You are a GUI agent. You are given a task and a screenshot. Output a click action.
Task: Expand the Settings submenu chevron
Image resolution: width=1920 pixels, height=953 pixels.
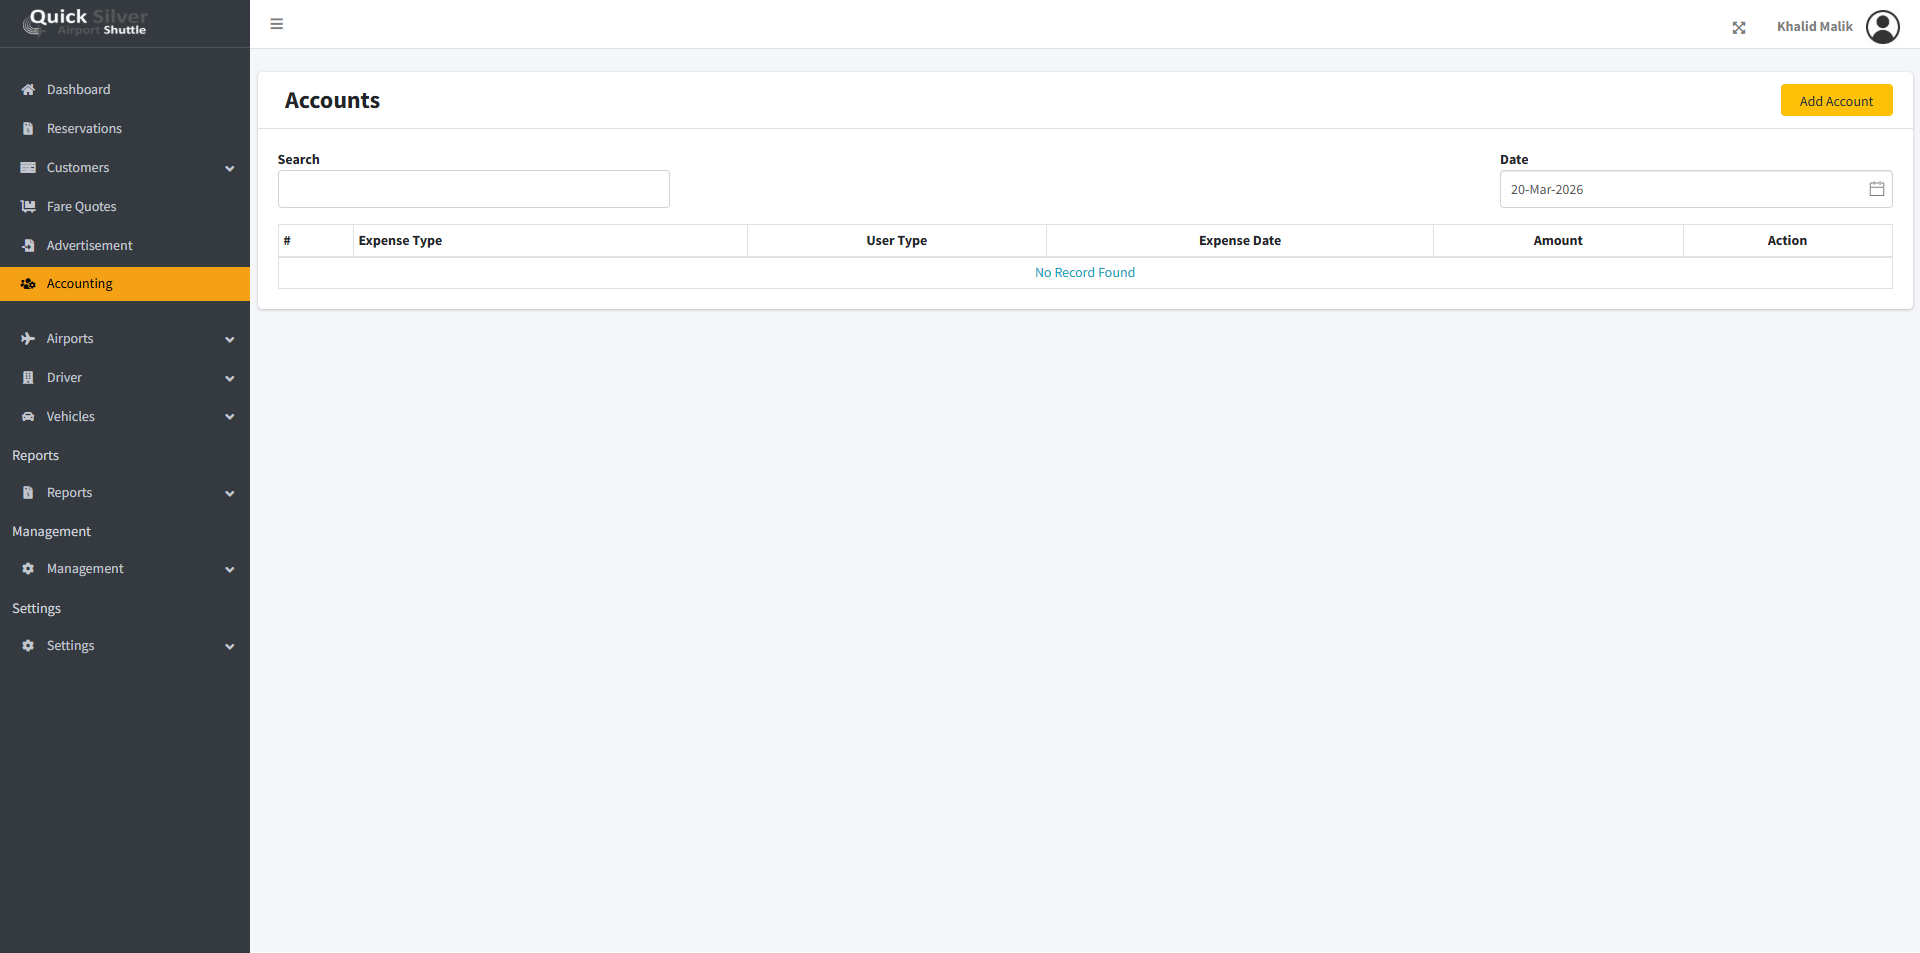coord(229,647)
